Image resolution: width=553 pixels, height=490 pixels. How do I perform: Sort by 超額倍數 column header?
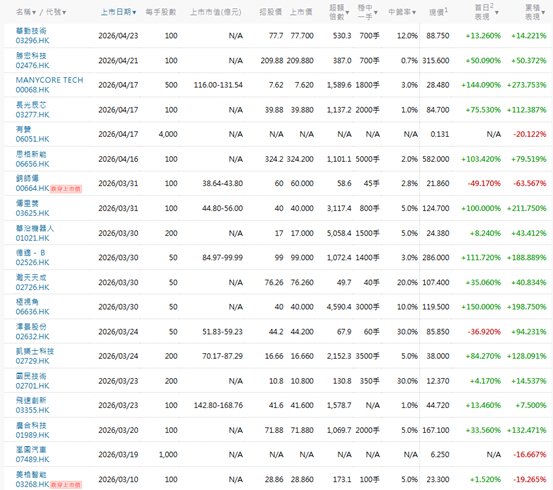tap(339, 12)
